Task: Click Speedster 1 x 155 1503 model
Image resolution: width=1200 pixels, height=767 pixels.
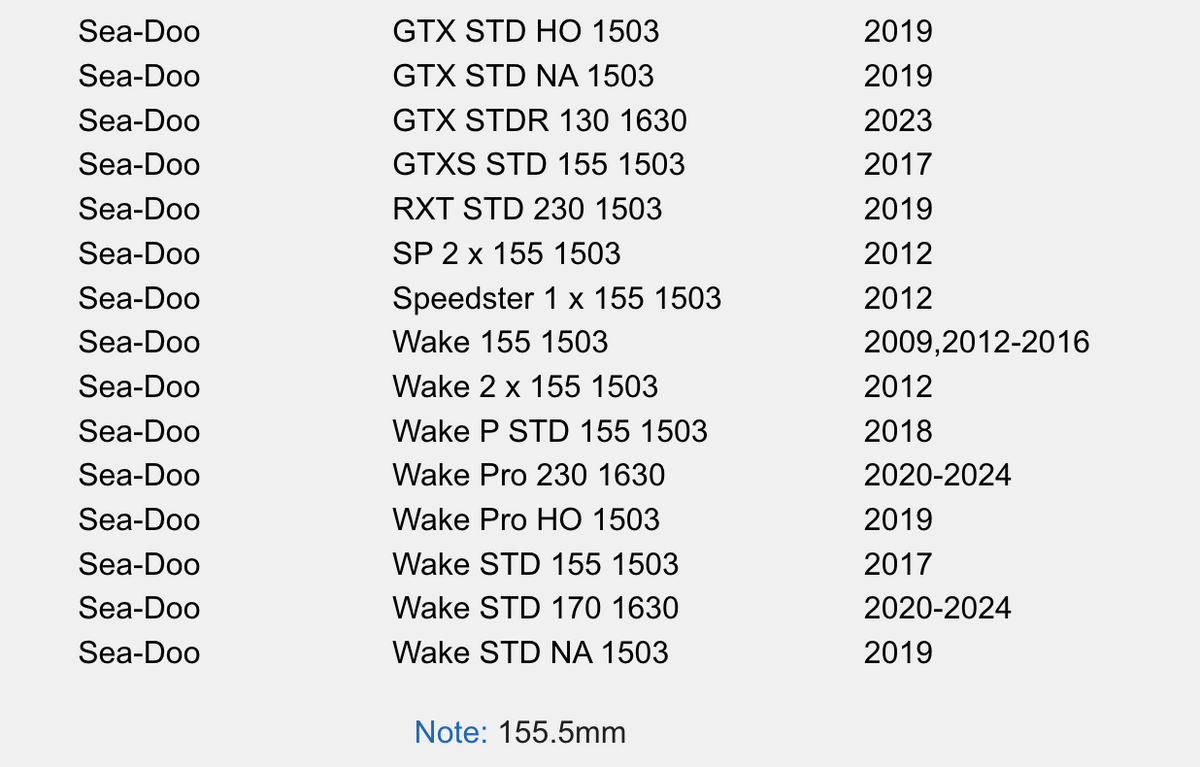Action: (556, 298)
